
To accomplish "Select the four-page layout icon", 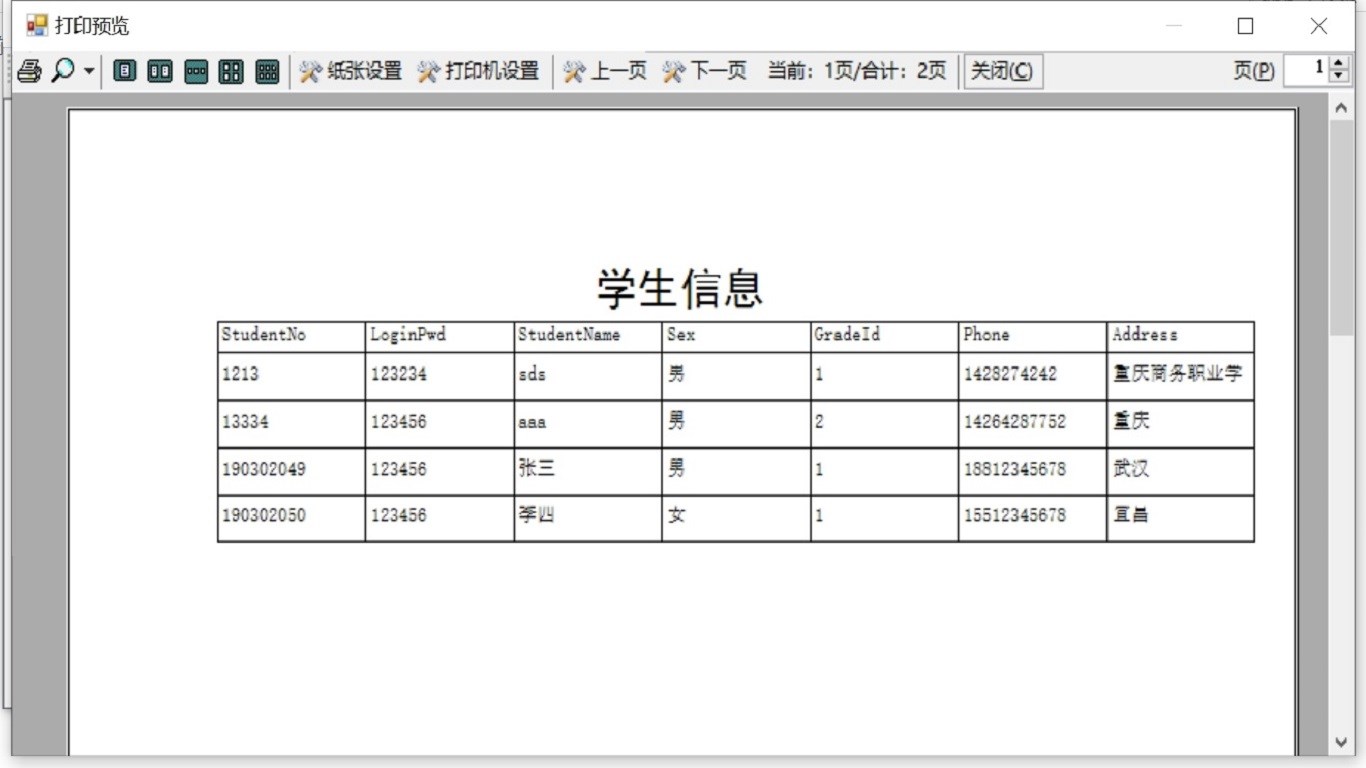I will pos(231,71).
